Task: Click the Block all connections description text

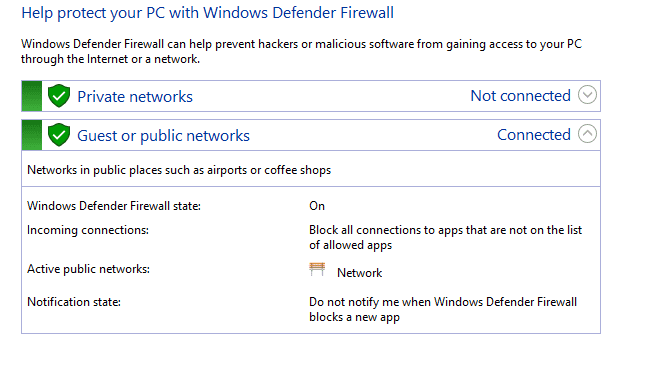Action: [x=445, y=238]
